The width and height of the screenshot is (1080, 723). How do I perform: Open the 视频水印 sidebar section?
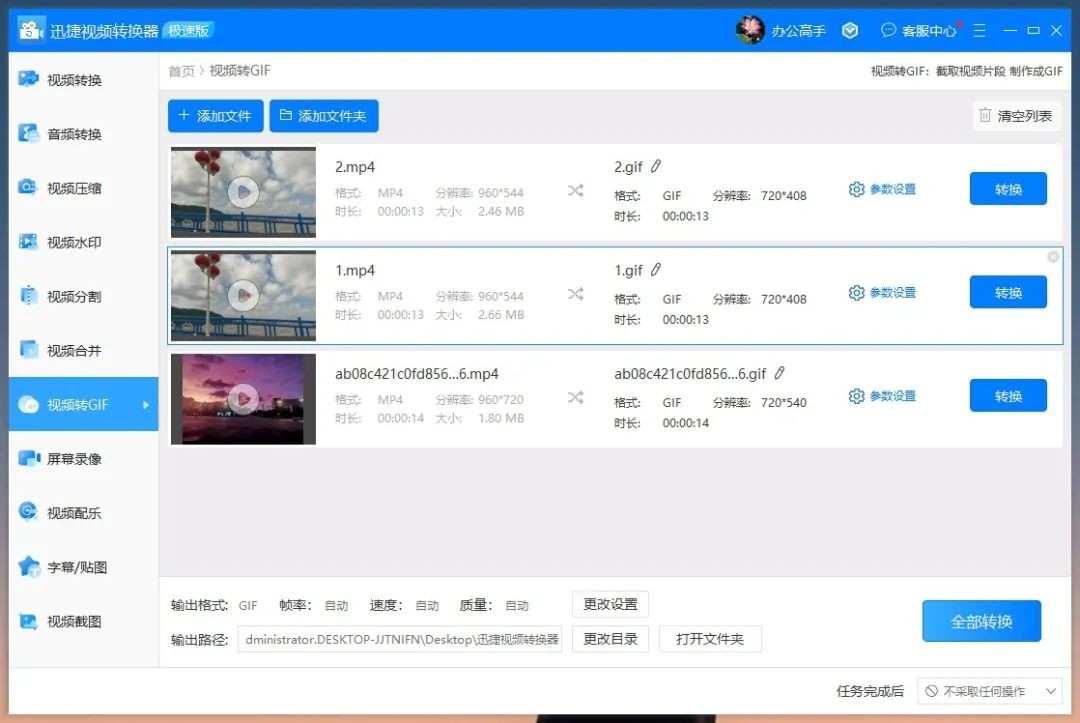pos(83,242)
